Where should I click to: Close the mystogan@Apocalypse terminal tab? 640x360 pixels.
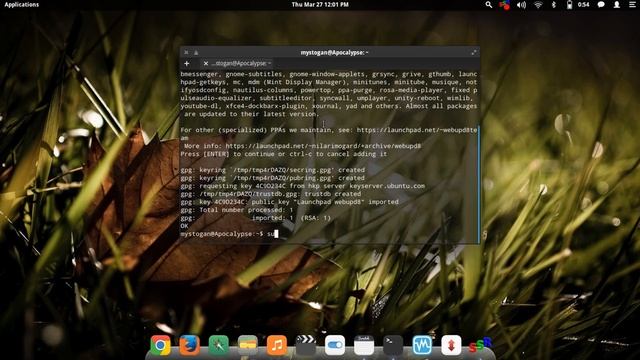[206, 63]
